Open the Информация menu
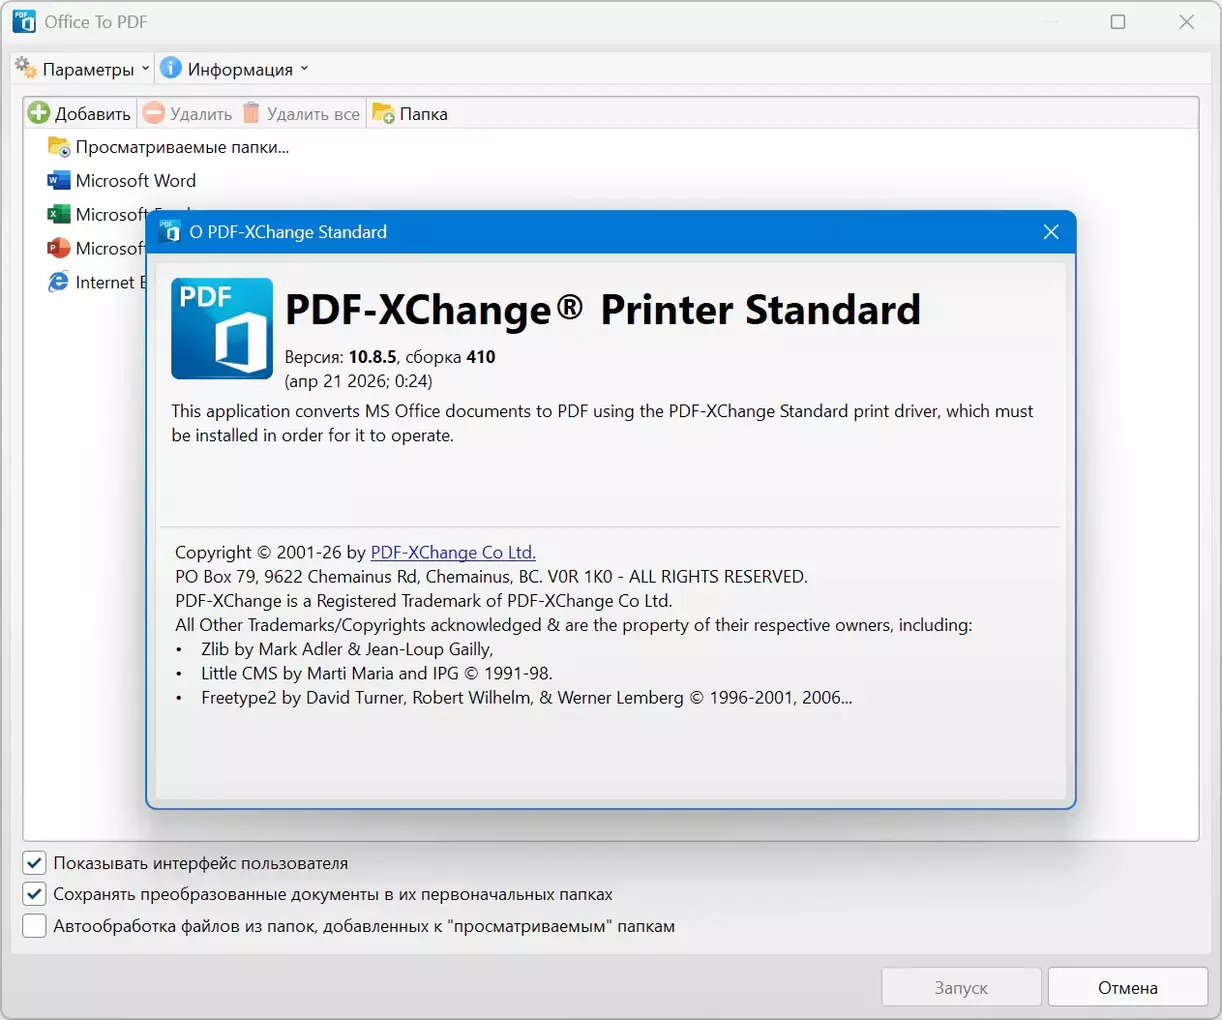This screenshot has height=1020, width=1222. 234,69
